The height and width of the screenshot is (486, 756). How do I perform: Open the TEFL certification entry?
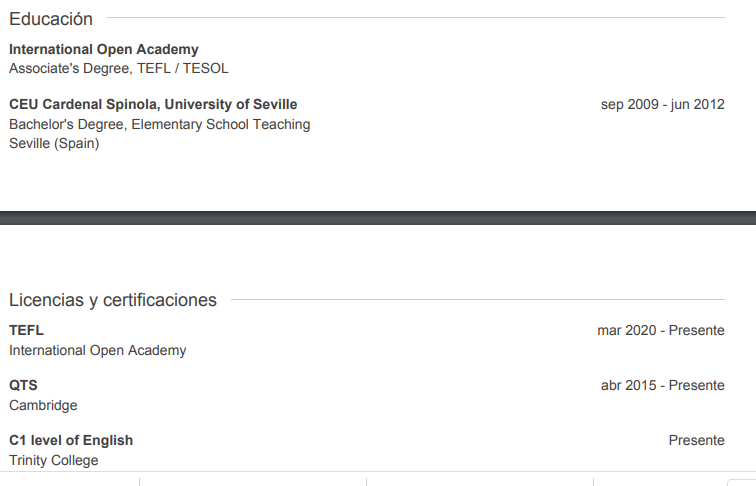[x=27, y=330]
